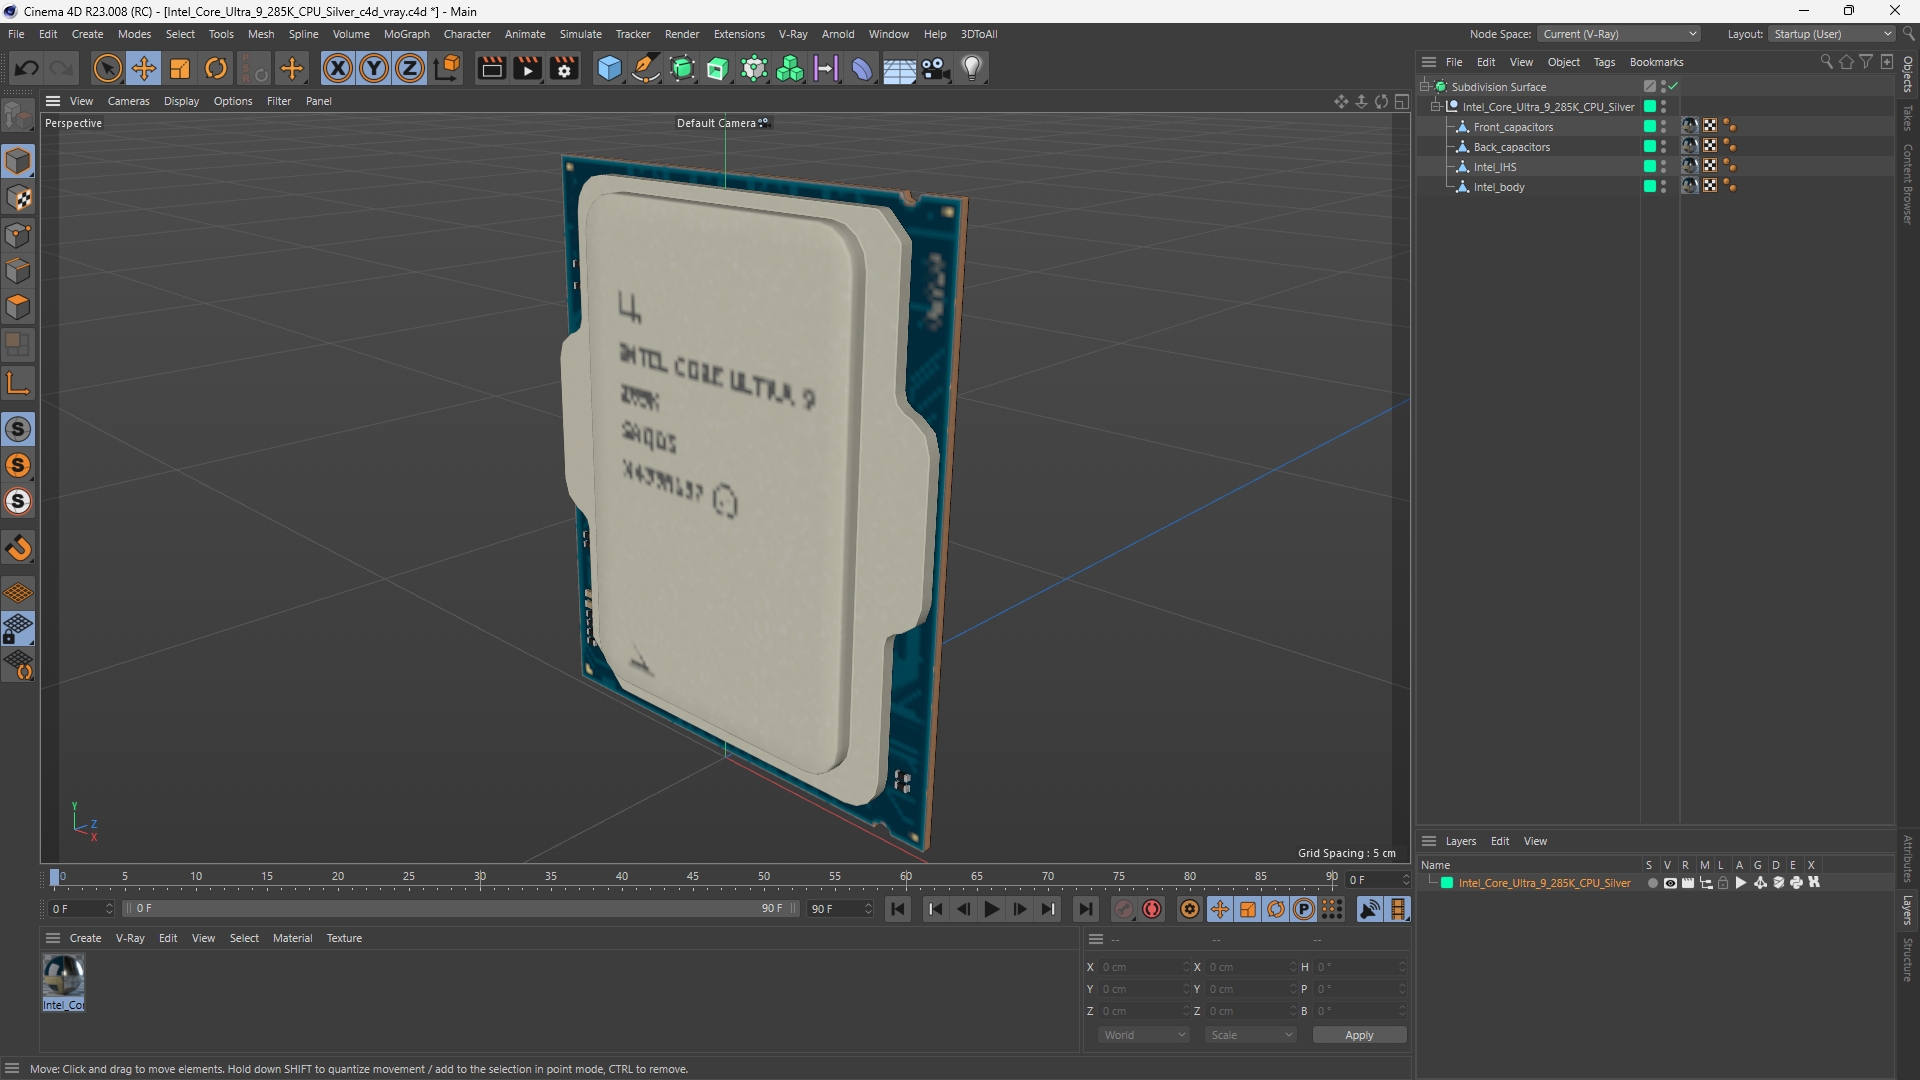
Task: Open Material Manager hamburger menu
Action: pyautogui.click(x=53, y=938)
